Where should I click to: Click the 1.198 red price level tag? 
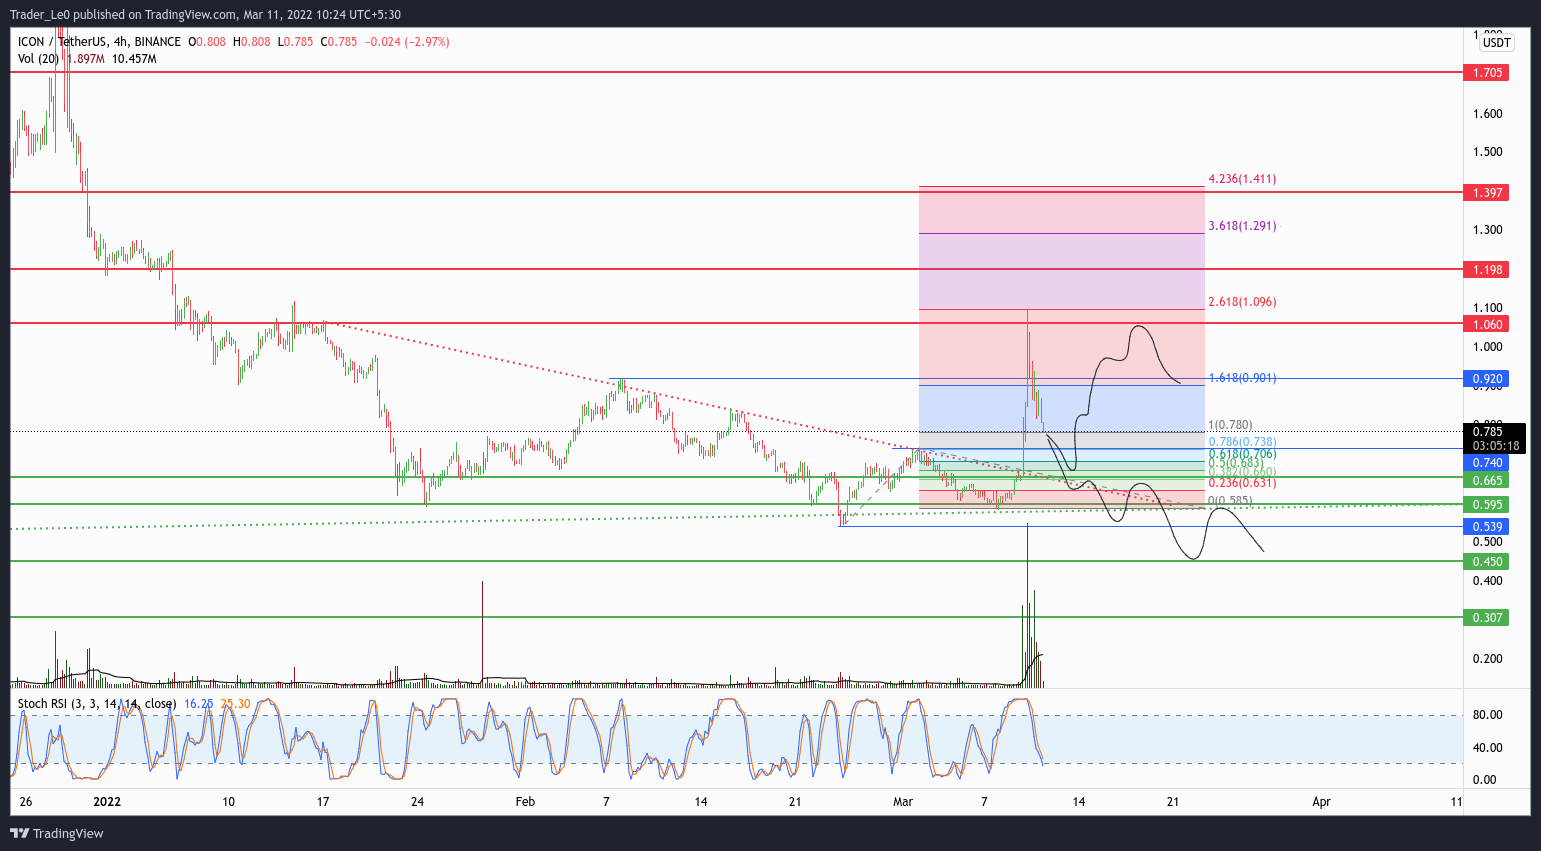[1485, 270]
